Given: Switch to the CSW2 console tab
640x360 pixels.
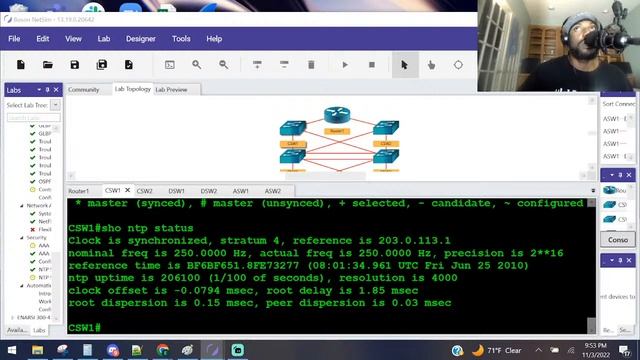Looking at the screenshot, I should [144, 191].
